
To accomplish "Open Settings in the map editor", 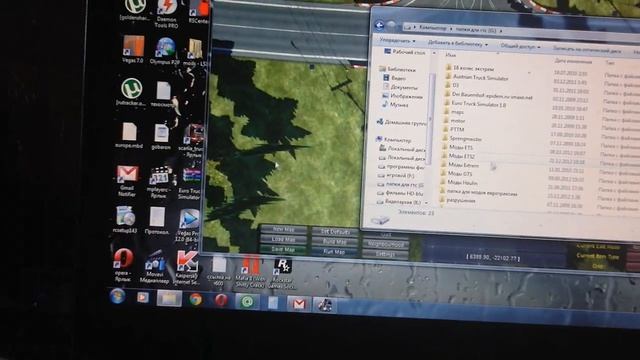I will click(385, 254).
